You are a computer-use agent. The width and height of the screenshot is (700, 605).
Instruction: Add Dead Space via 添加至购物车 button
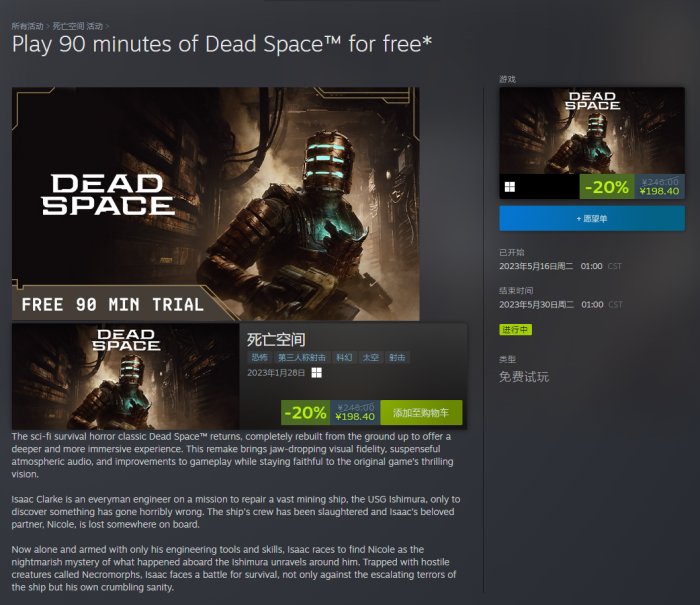point(421,413)
